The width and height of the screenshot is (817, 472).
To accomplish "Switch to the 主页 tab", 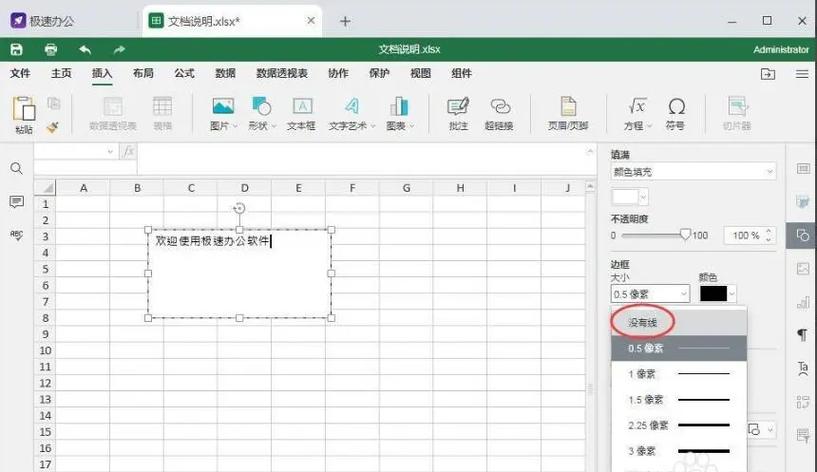I will tap(61, 73).
